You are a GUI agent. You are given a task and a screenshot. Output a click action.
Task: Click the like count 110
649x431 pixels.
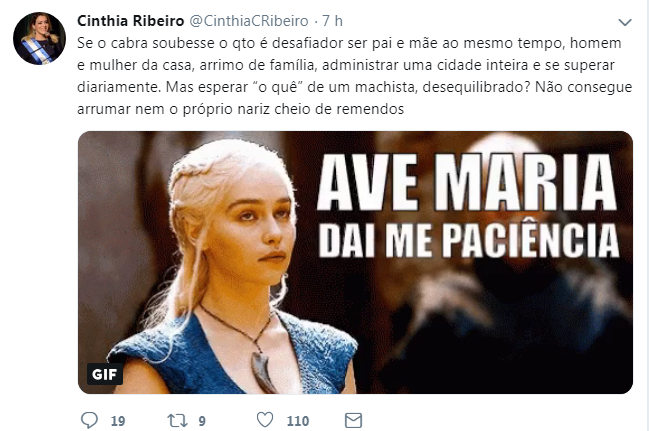pyautogui.click(x=298, y=421)
